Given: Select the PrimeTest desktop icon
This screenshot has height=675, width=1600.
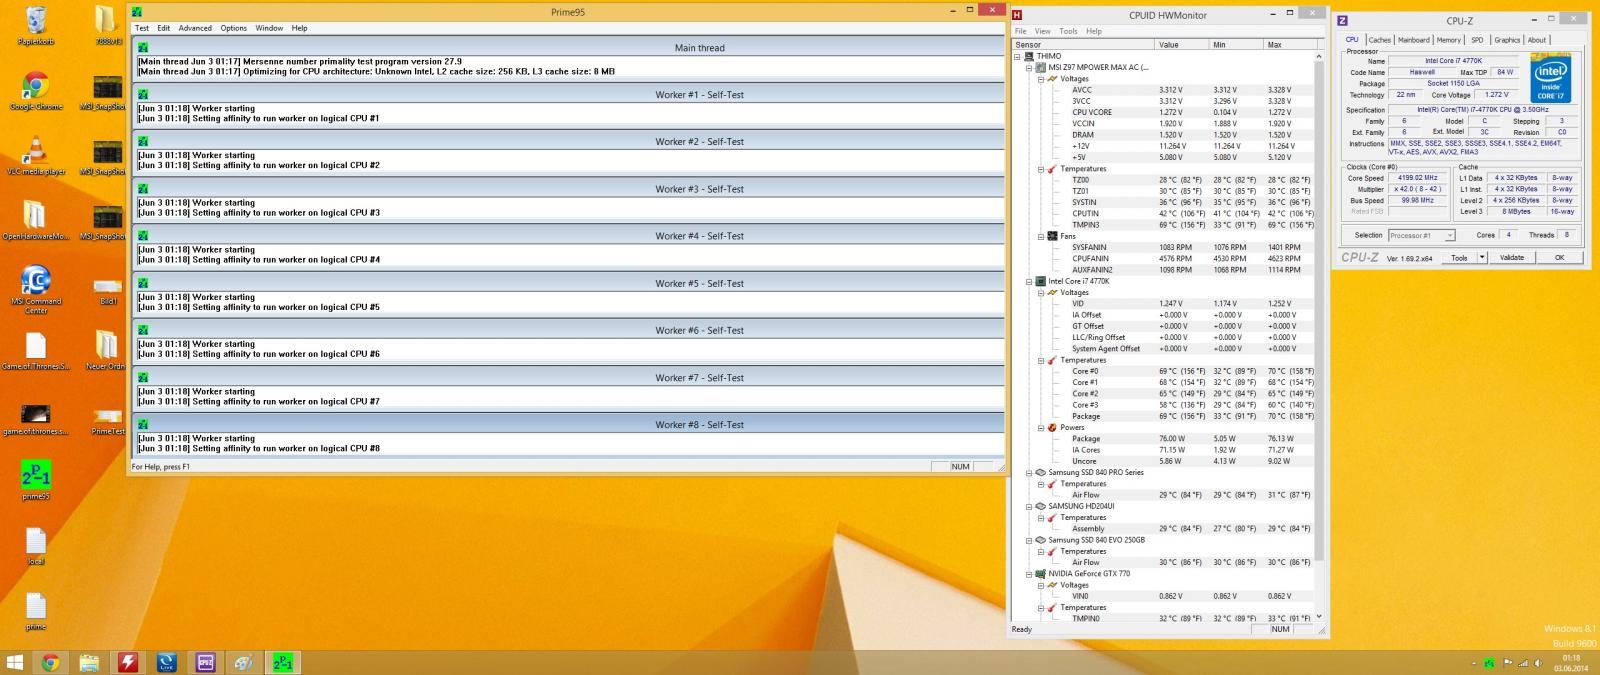Looking at the screenshot, I should tap(107, 420).
